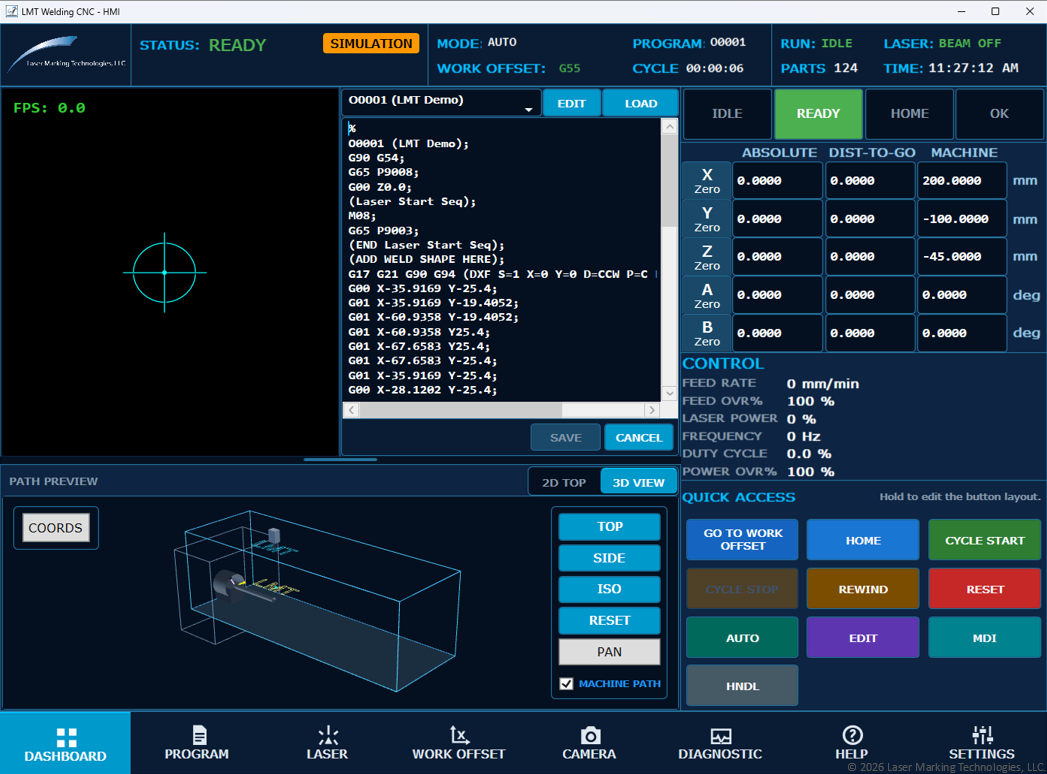
Task: Click the CYCLE START button
Action: click(984, 540)
